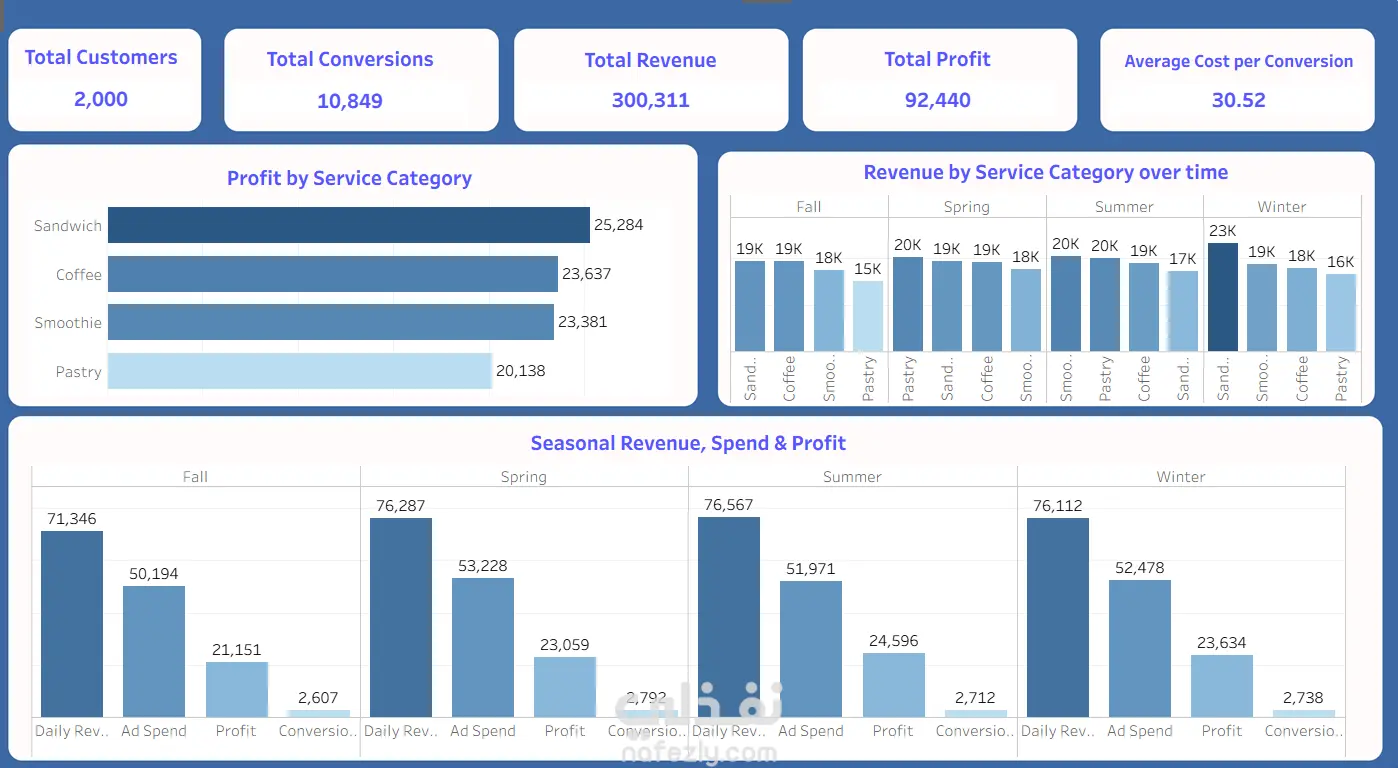The image size is (1398, 768).
Task: Select the Sandwich profit bar
Action: click(x=348, y=225)
